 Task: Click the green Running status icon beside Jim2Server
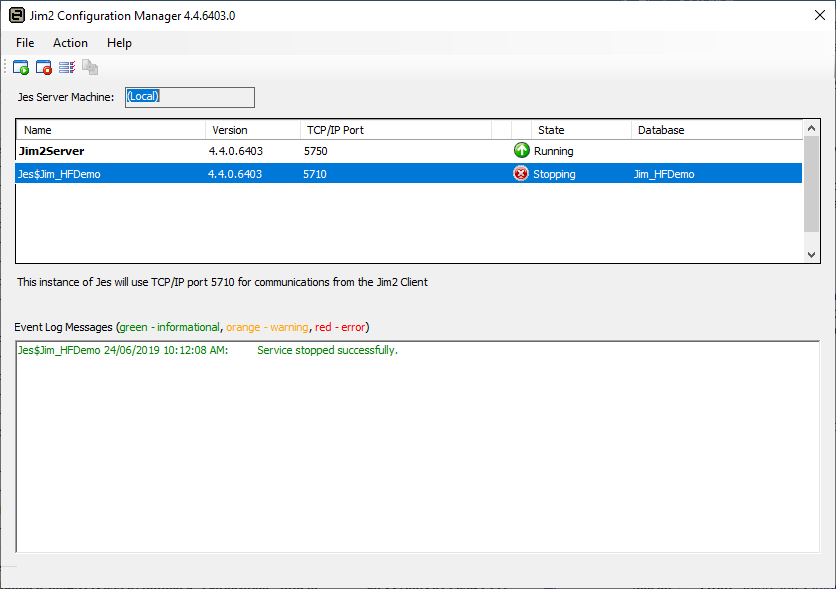(x=520, y=151)
